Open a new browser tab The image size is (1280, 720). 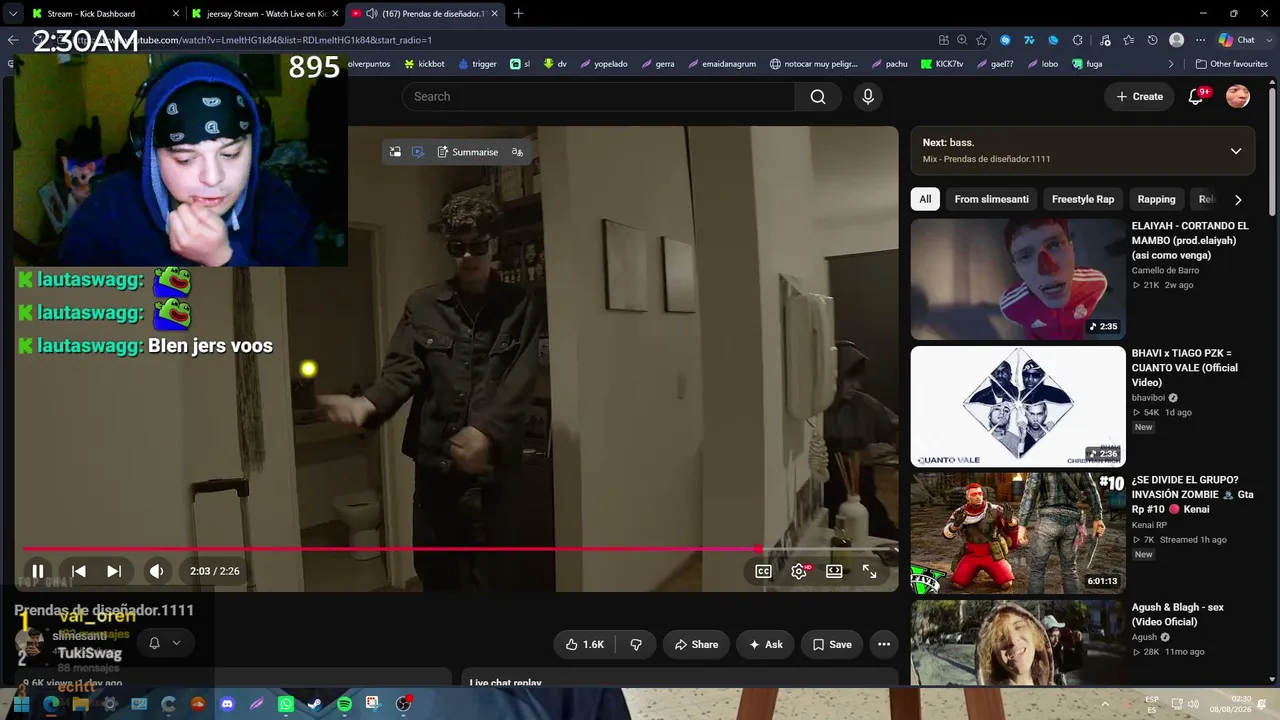(x=518, y=13)
